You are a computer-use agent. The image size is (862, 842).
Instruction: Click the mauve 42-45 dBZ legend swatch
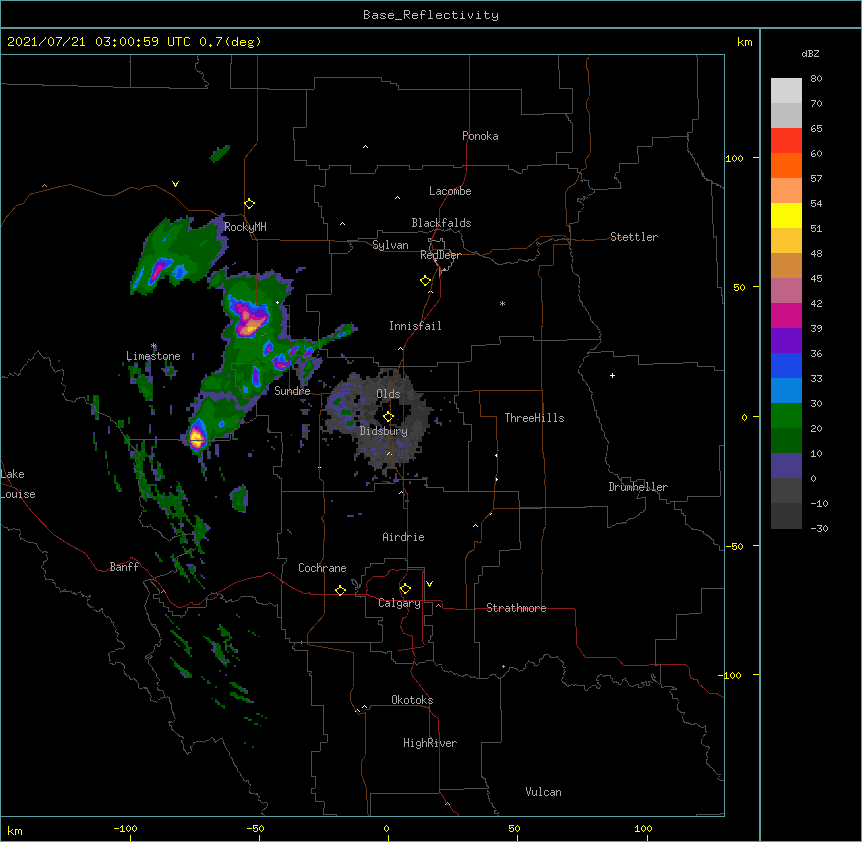click(x=786, y=291)
